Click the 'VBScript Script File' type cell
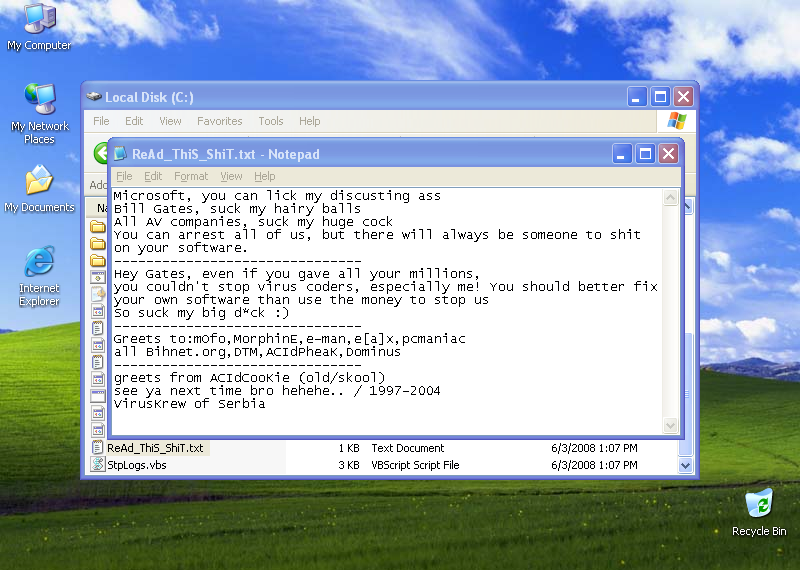 [415, 465]
